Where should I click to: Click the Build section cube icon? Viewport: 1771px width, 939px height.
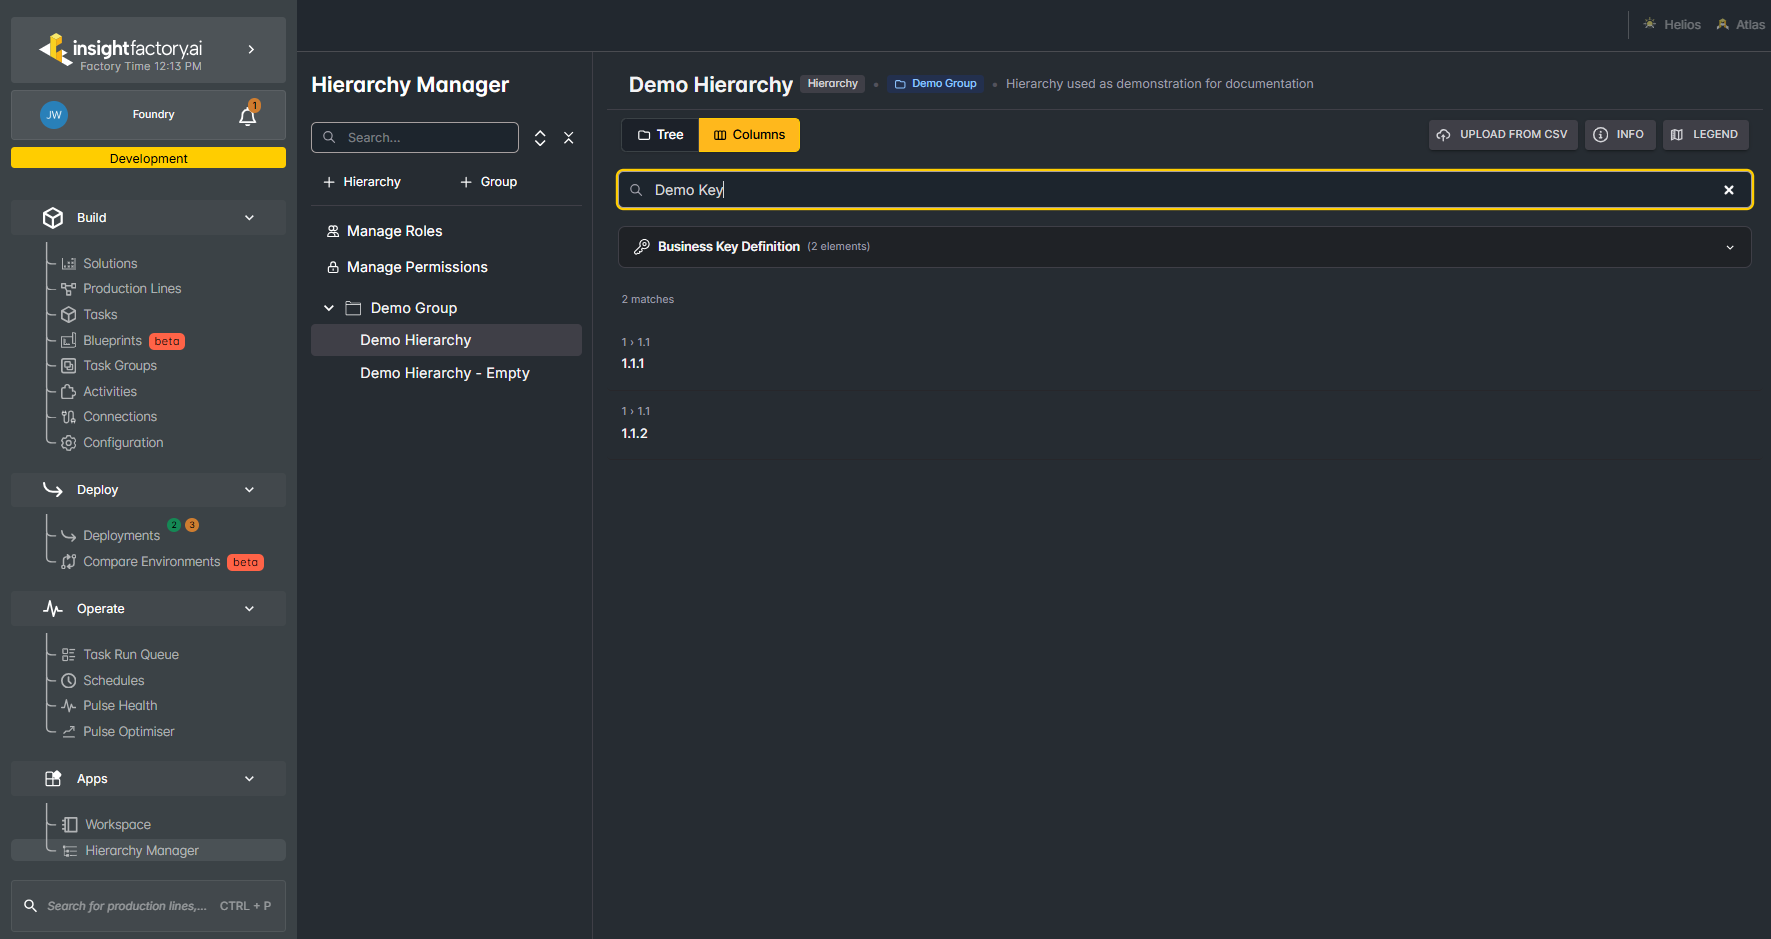click(x=53, y=218)
